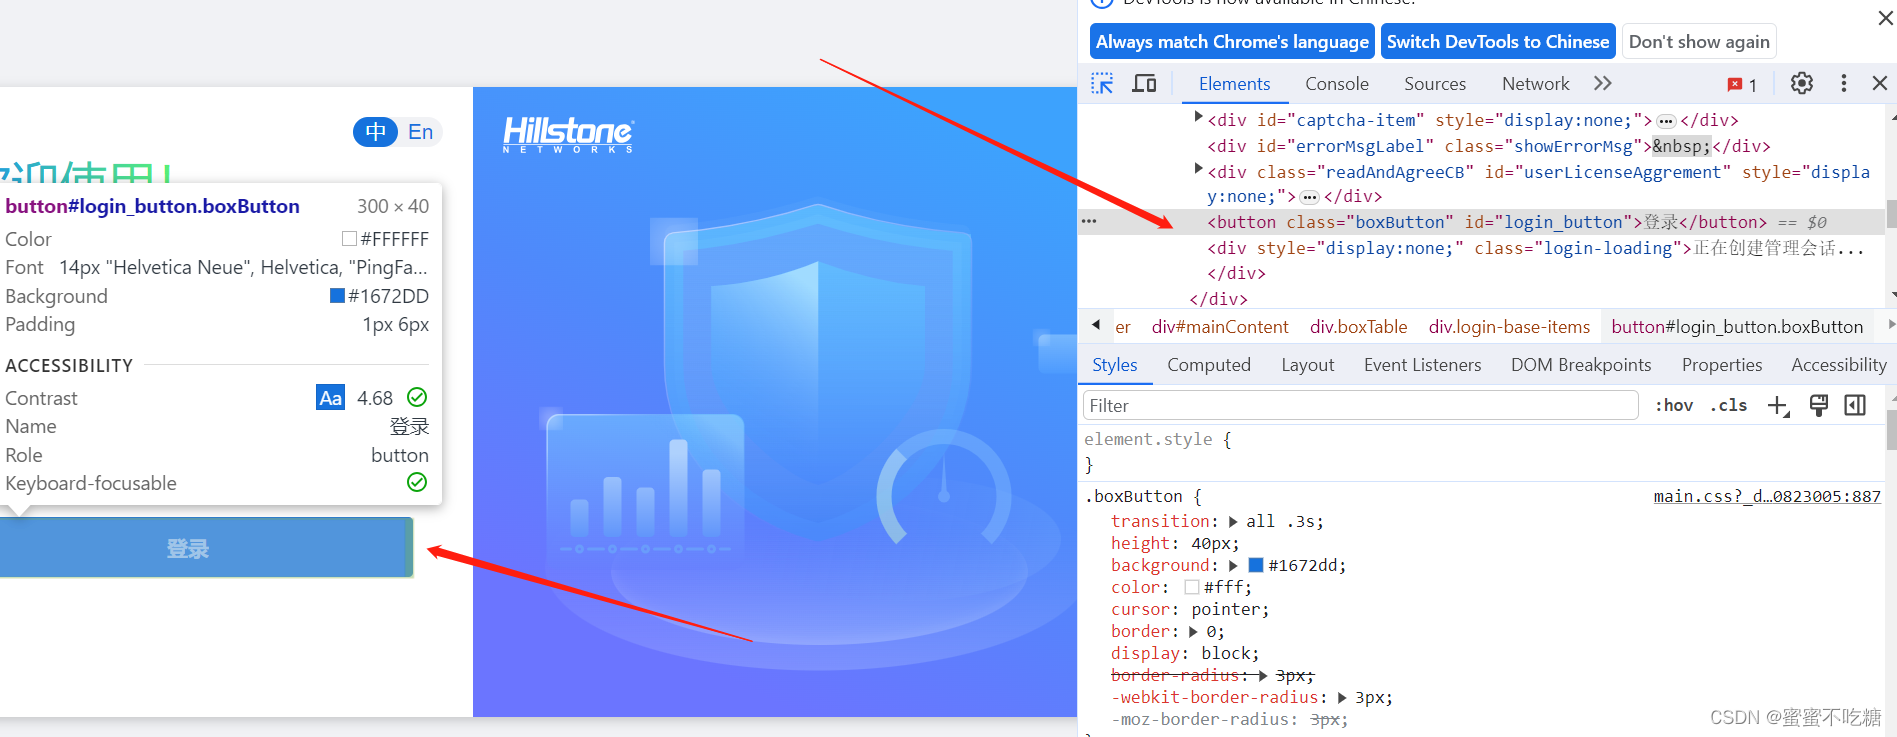Switch page language to En
The width and height of the screenshot is (1897, 737).
pos(421,132)
